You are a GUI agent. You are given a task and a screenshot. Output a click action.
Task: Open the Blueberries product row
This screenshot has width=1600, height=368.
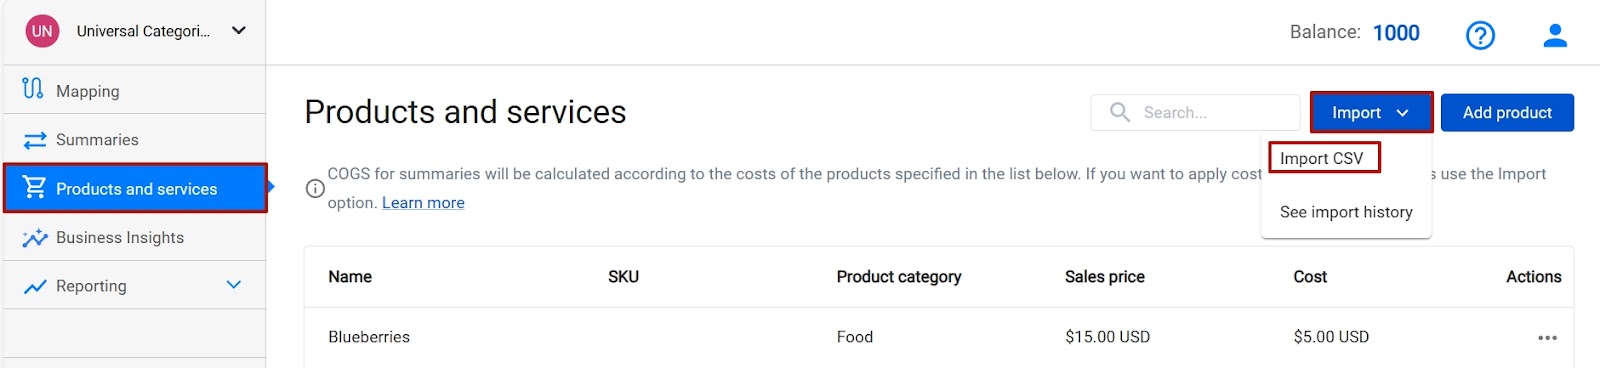(938, 337)
